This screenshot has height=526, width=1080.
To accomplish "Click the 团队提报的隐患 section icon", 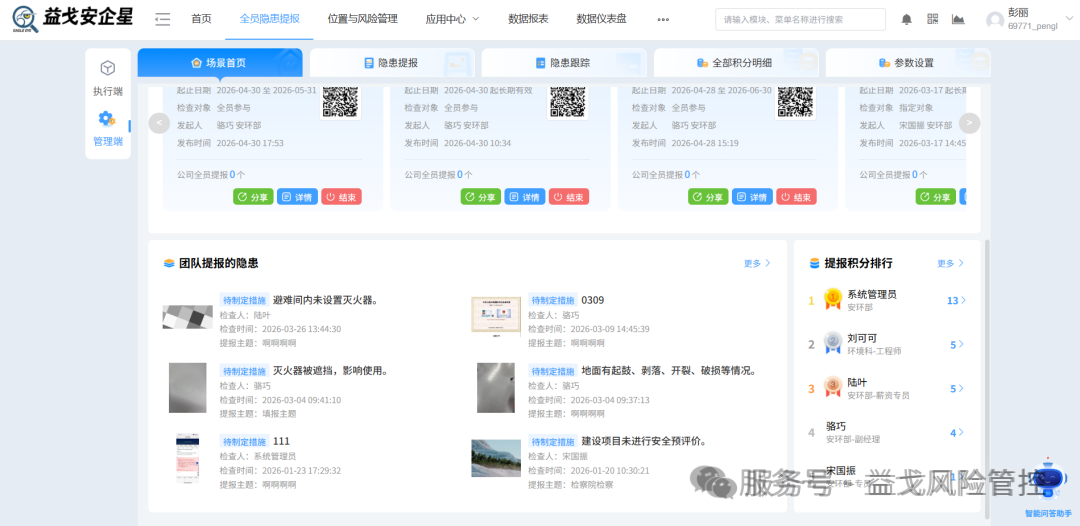I will tap(169, 264).
